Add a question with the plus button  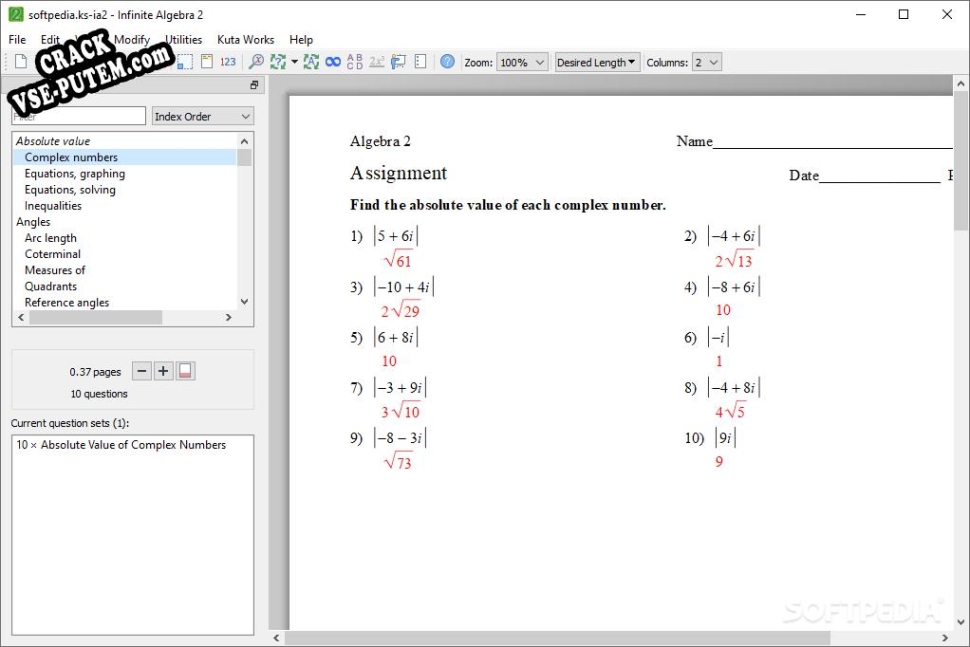(x=163, y=371)
